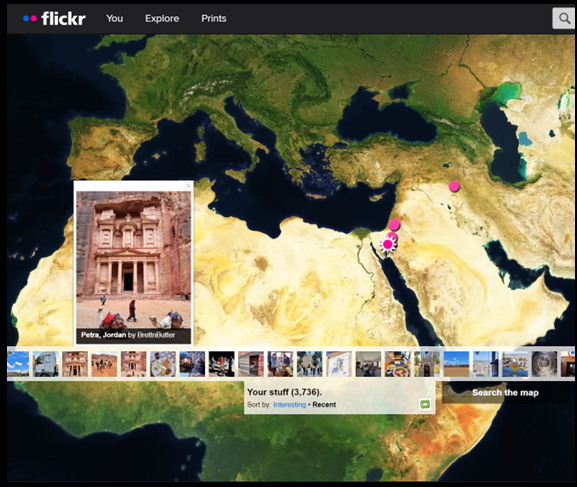Screen dimensions: 577x487
Task: Click the flickr logo
Action: 54,18
